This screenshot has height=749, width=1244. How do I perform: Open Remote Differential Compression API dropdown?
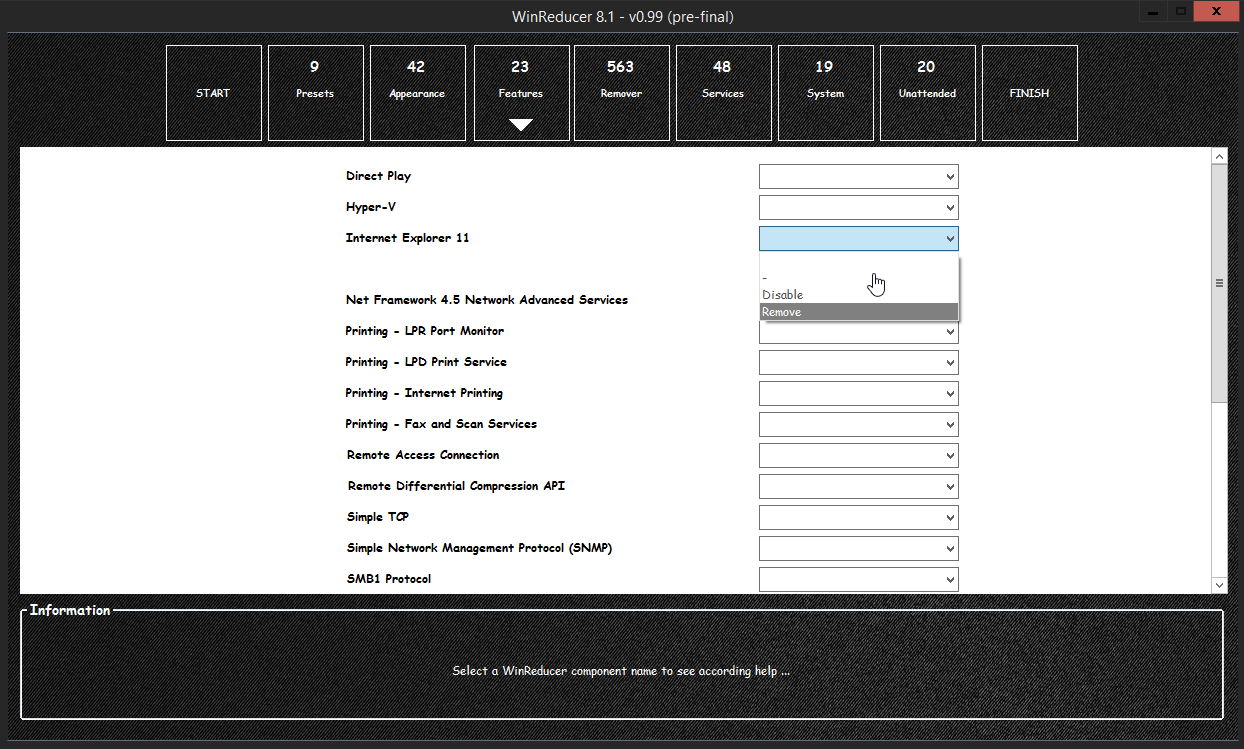858,487
